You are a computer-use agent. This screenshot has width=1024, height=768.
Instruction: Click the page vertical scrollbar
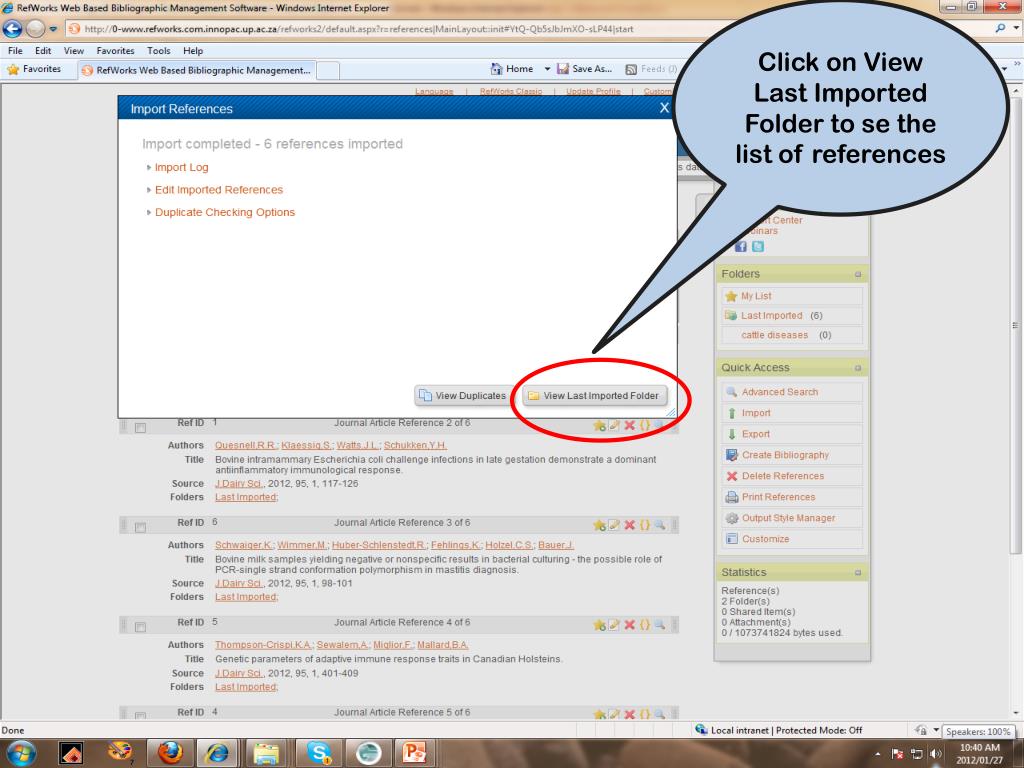coord(1016,324)
